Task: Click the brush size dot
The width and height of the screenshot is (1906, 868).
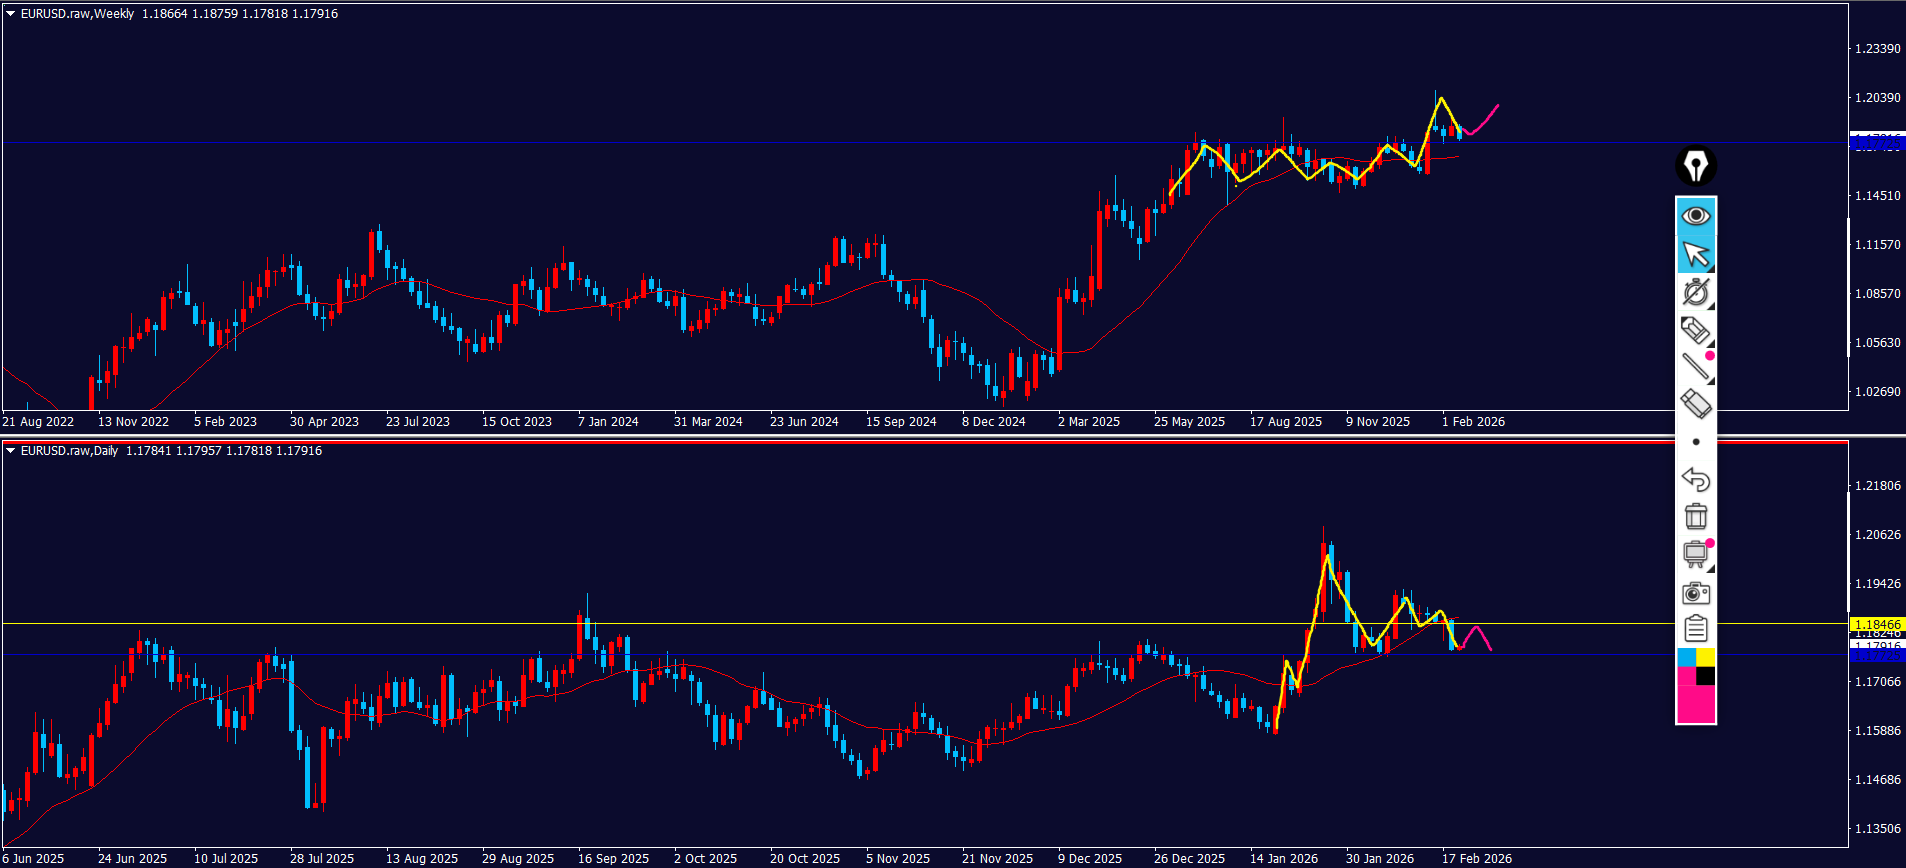Action: 1695,442
